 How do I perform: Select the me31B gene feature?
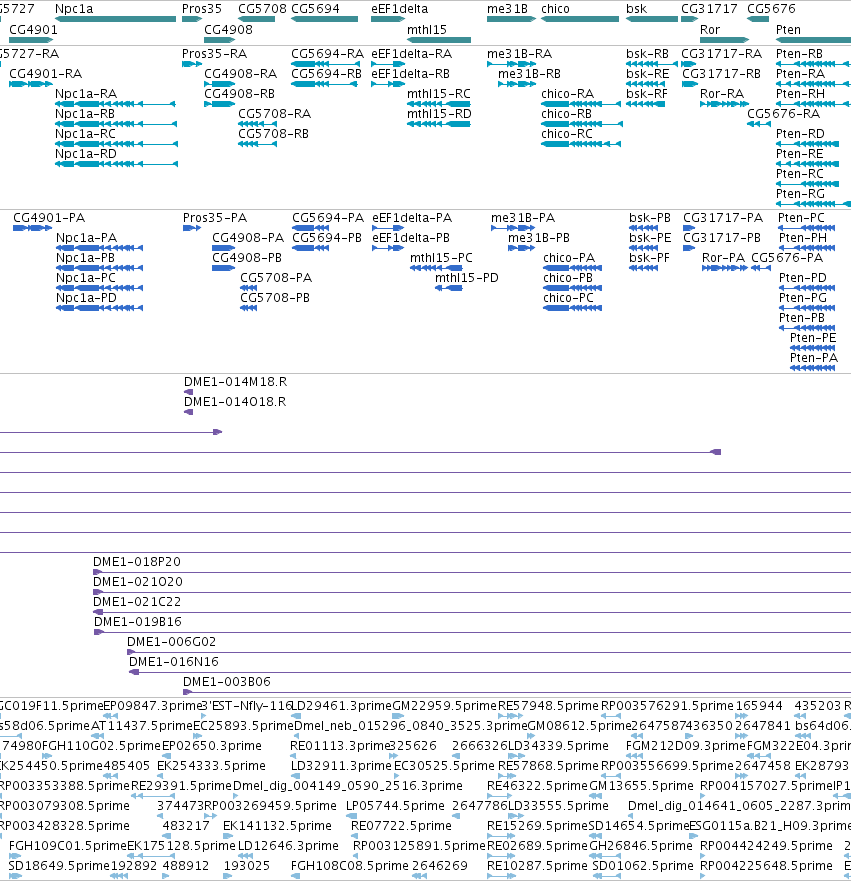[511, 19]
